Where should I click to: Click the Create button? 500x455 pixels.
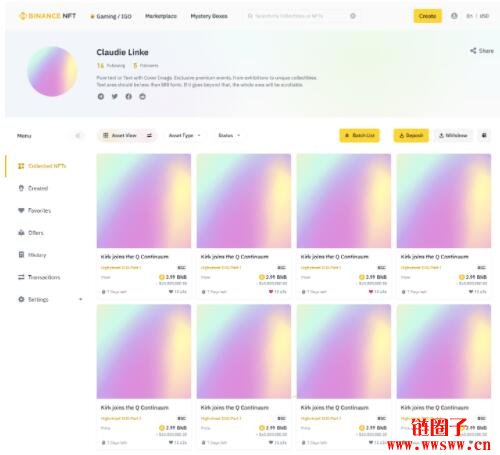(428, 16)
